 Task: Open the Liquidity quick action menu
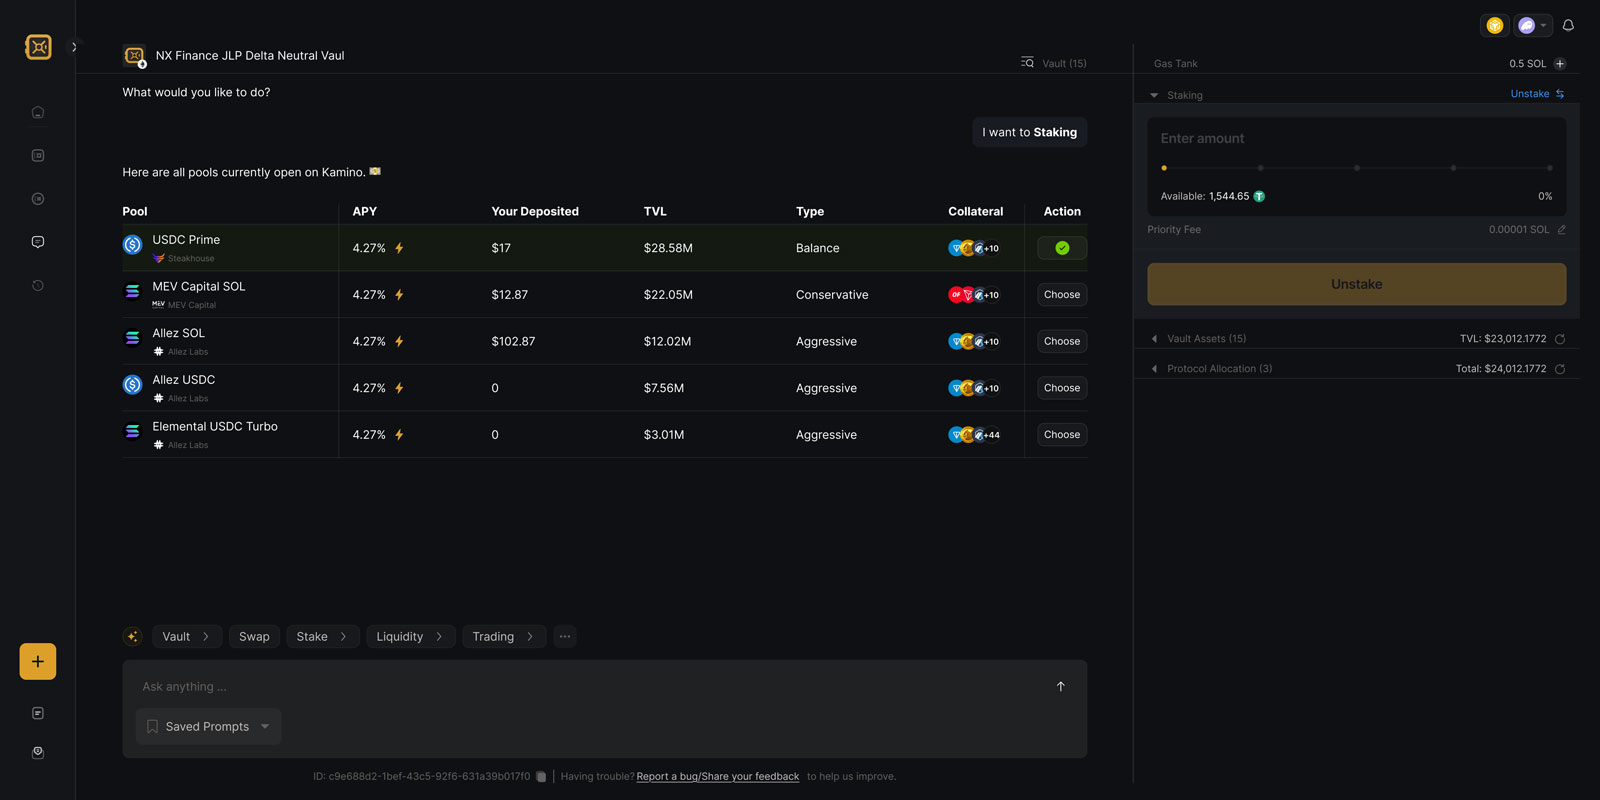(410, 637)
